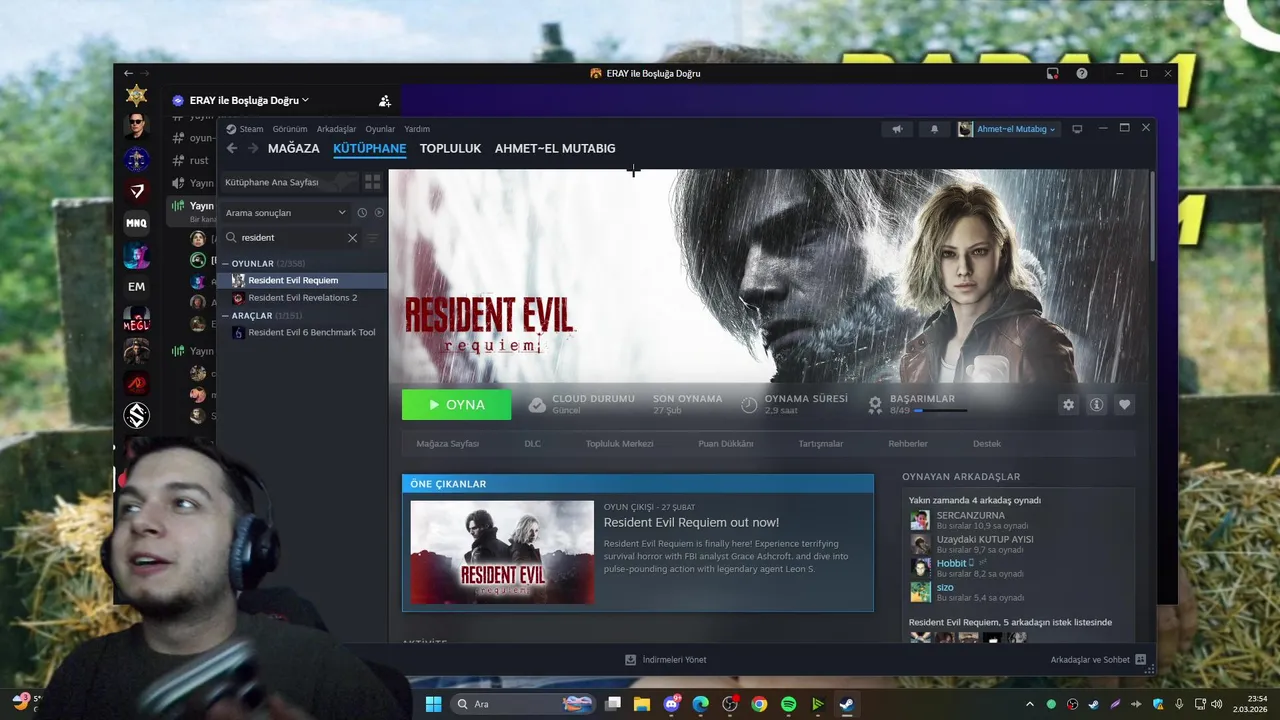Clear the library search text

(352, 238)
